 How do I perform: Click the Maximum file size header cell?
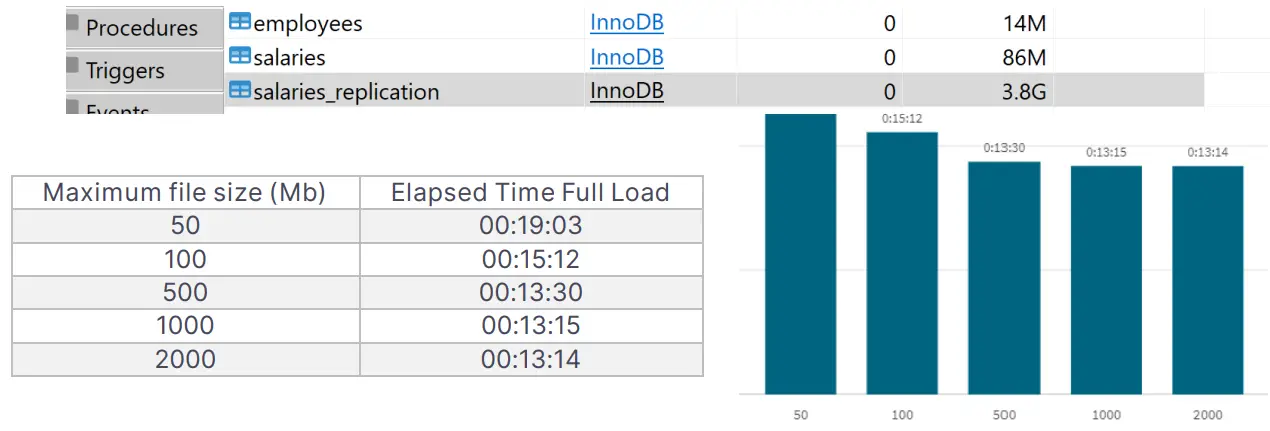click(x=185, y=193)
